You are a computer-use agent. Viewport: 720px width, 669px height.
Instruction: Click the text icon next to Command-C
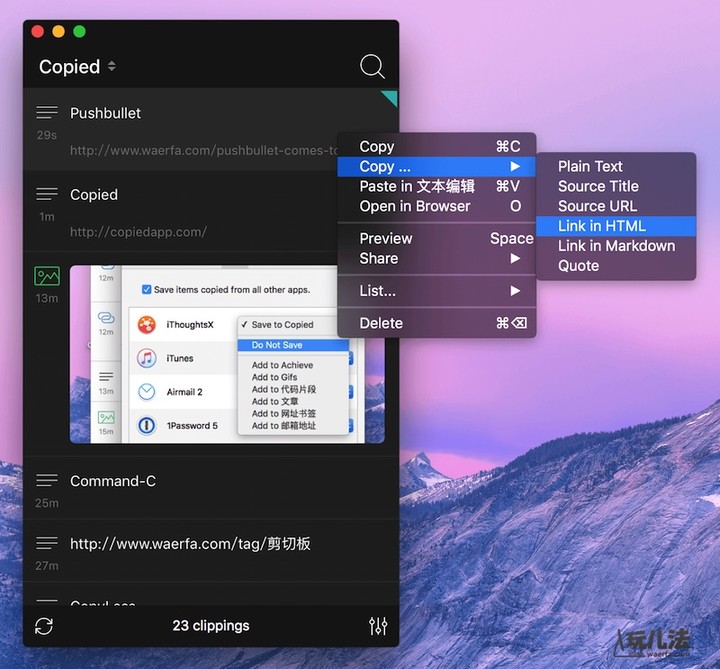click(47, 480)
